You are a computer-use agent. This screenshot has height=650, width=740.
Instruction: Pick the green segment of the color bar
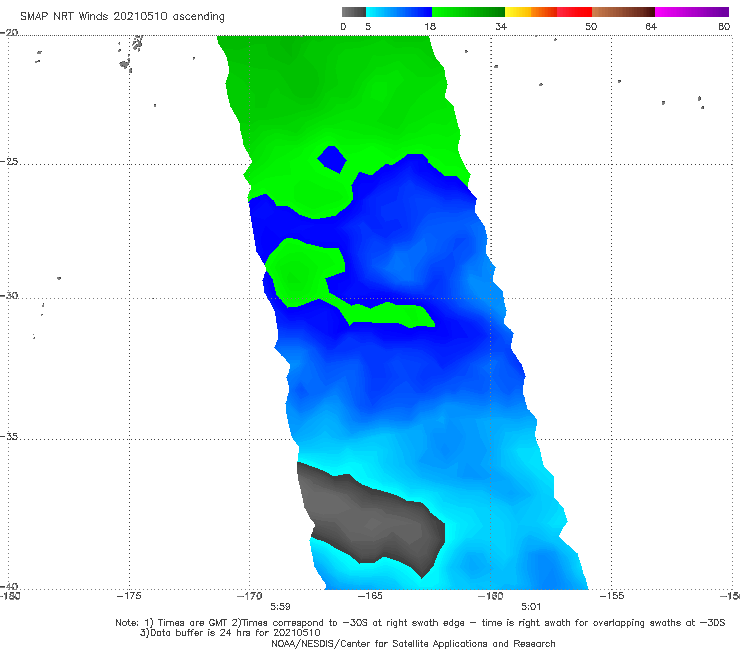pyautogui.click(x=468, y=12)
